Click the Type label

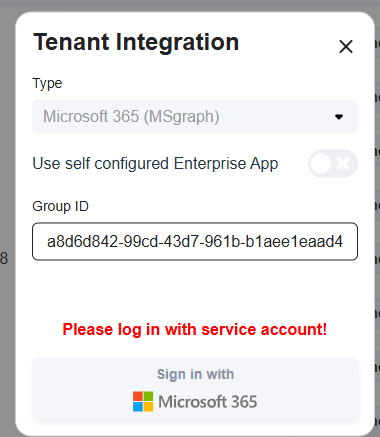click(47, 83)
